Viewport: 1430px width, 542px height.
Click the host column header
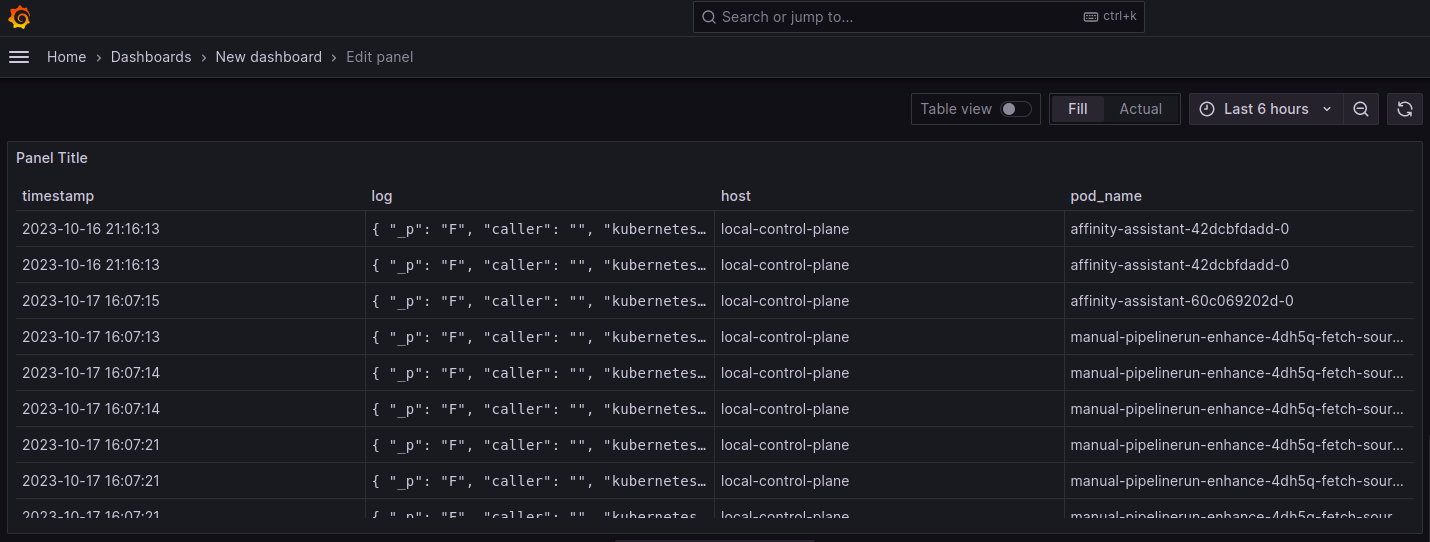735,196
